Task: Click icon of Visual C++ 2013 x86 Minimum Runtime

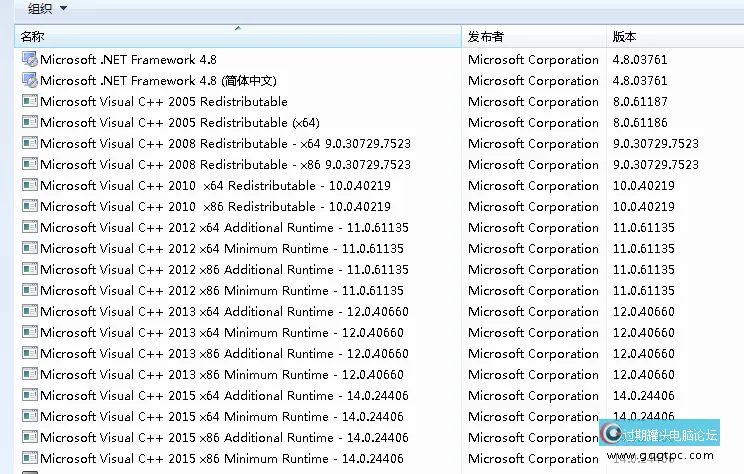Action: click(x=29, y=375)
